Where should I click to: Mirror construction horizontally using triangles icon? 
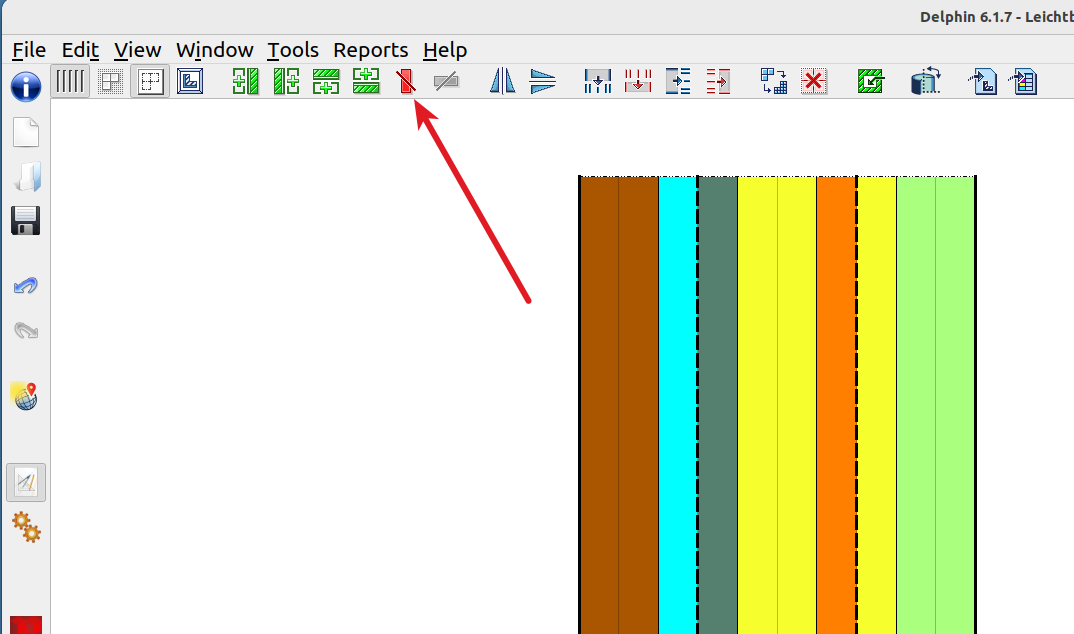(x=503, y=81)
